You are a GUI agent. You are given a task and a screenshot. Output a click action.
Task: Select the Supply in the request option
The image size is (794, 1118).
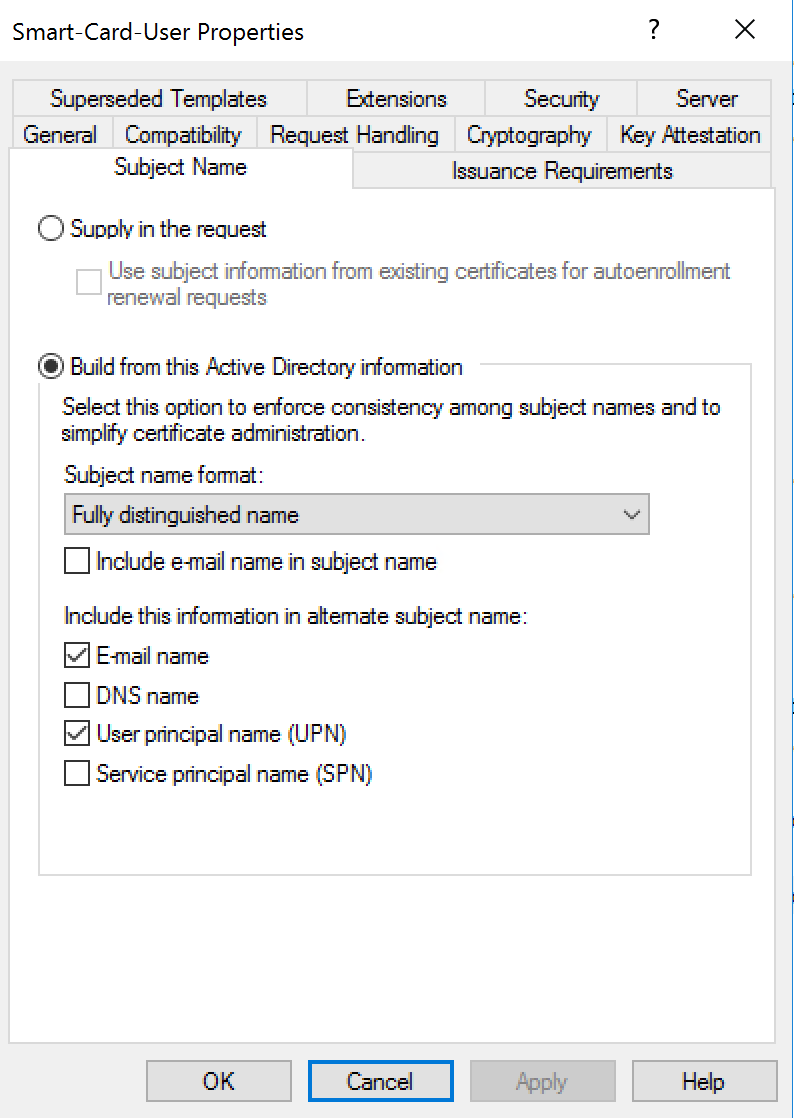[x=50, y=229]
